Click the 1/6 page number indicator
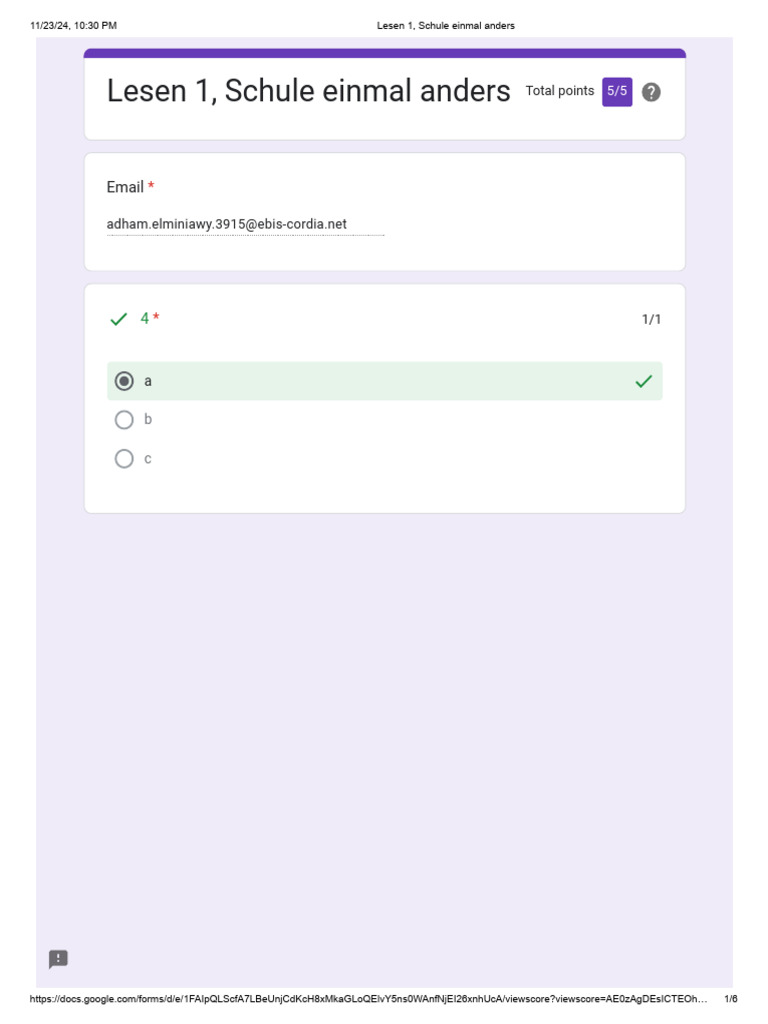The width and height of the screenshot is (768, 1024). [x=731, y=999]
